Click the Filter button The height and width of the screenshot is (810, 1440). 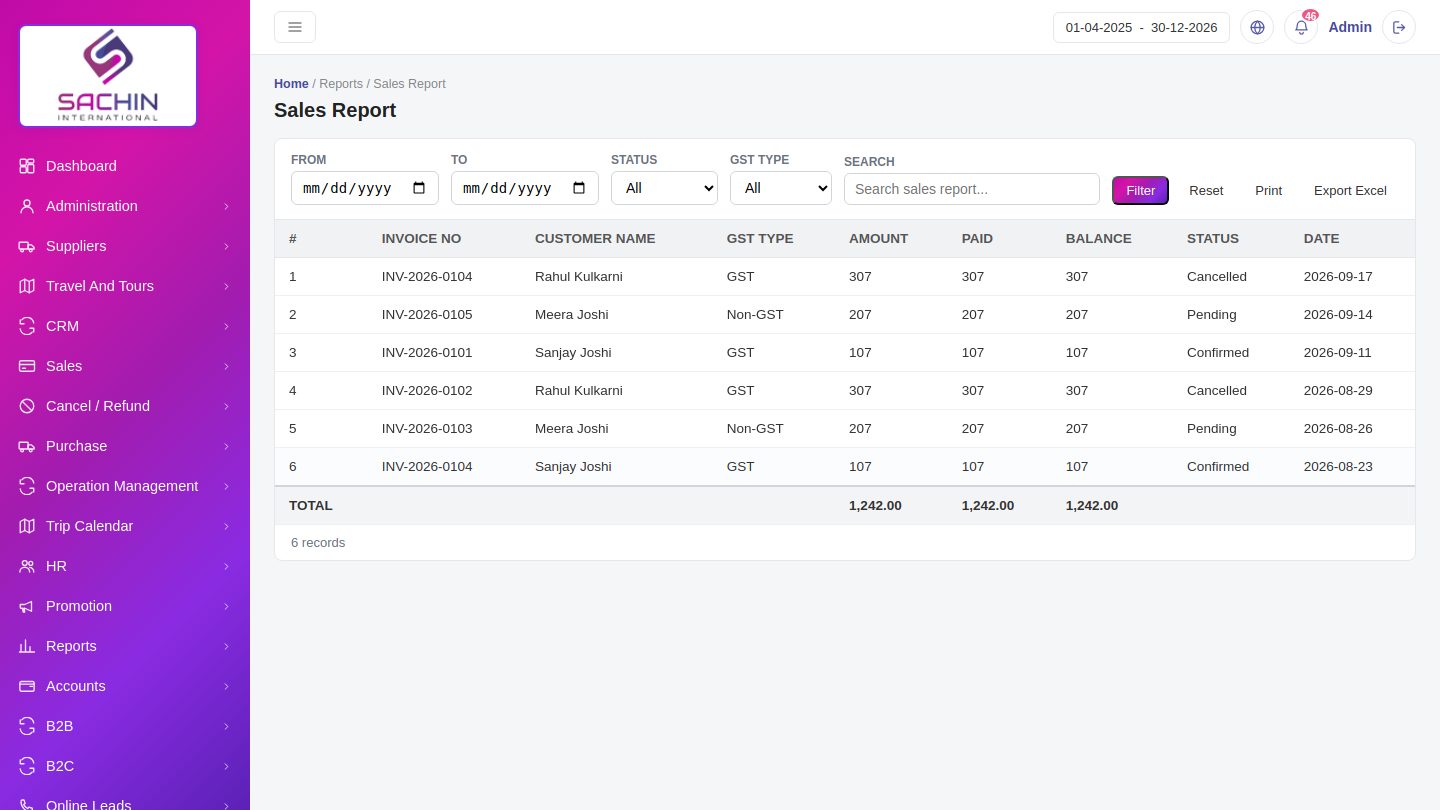pyautogui.click(x=1140, y=190)
